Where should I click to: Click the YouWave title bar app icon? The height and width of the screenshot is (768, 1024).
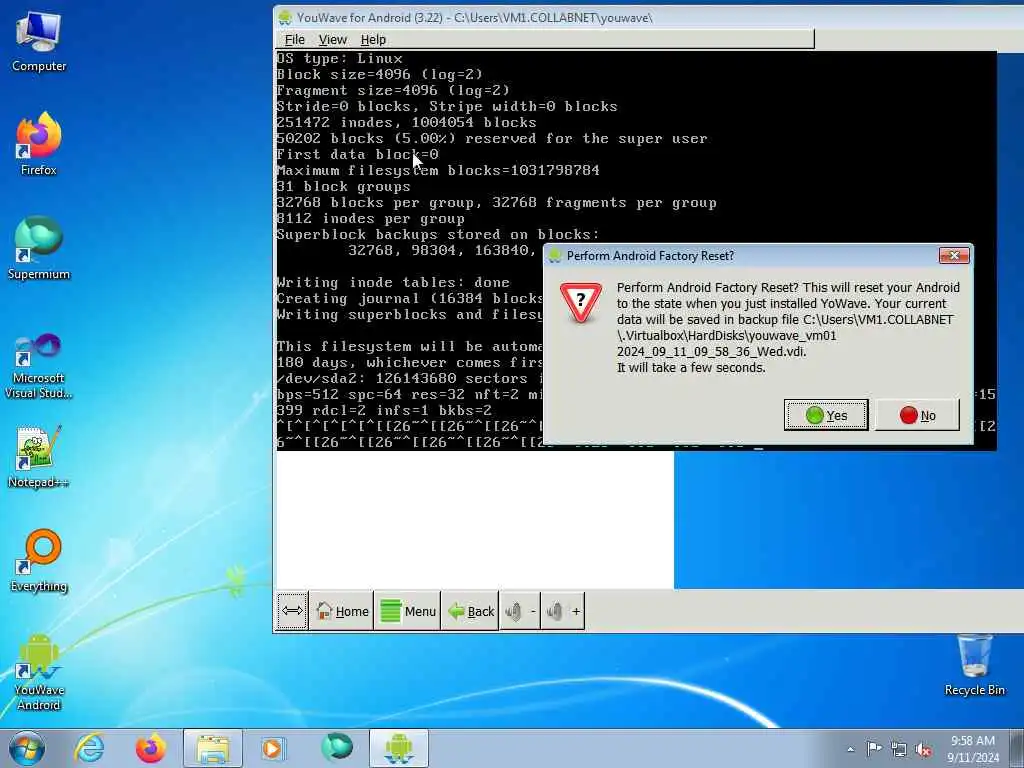tap(285, 18)
